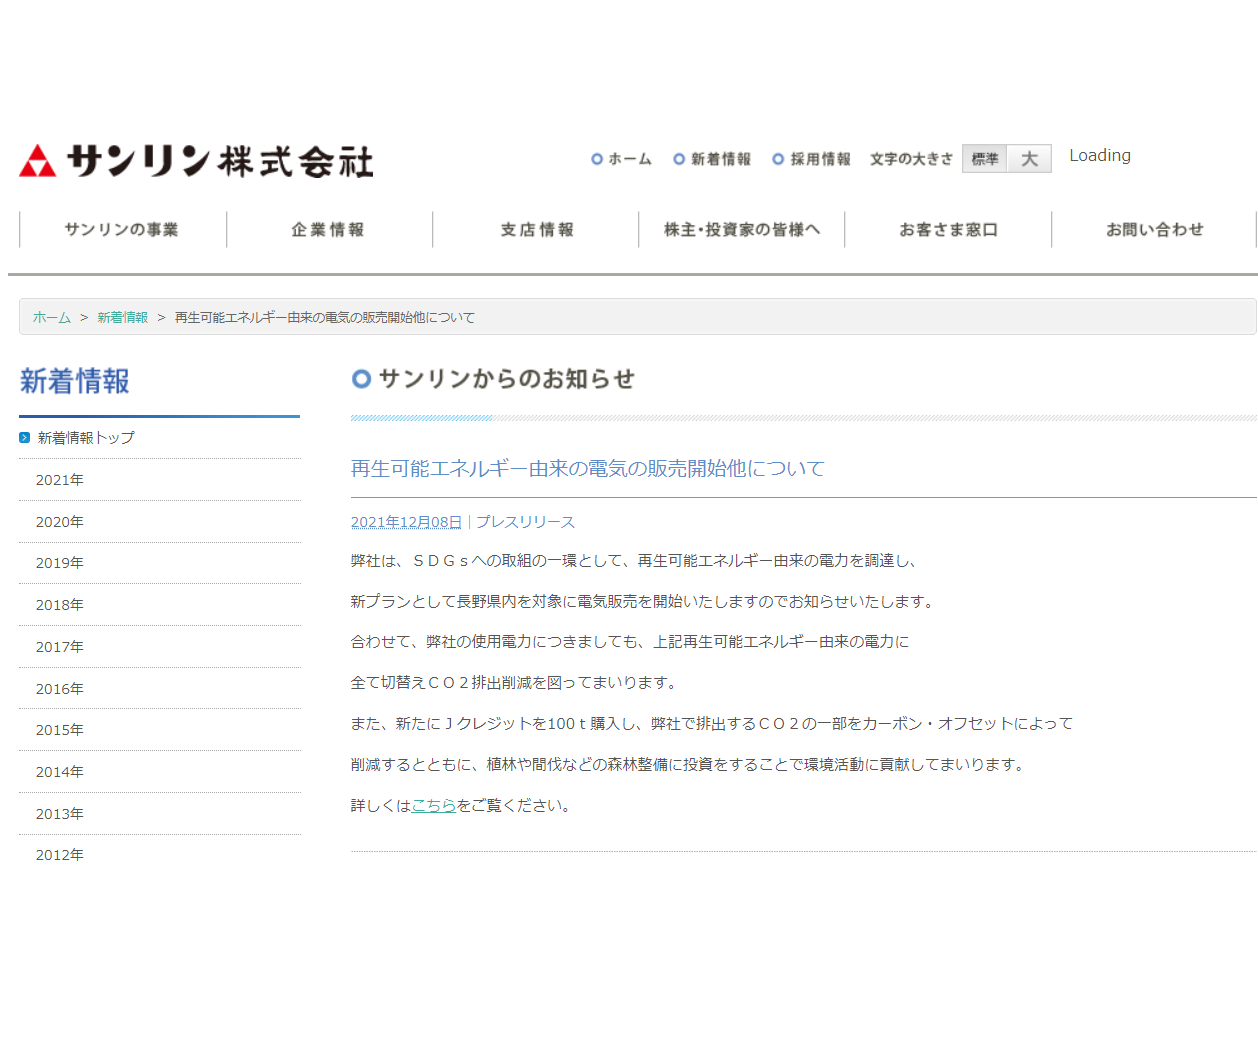
Task: Switch text size to 標準
Action: [x=984, y=158]
